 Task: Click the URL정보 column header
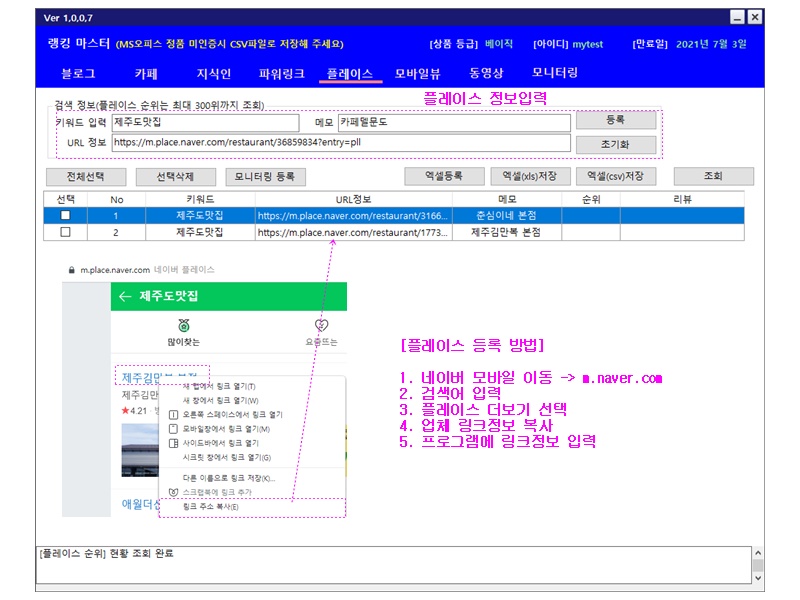353,199
